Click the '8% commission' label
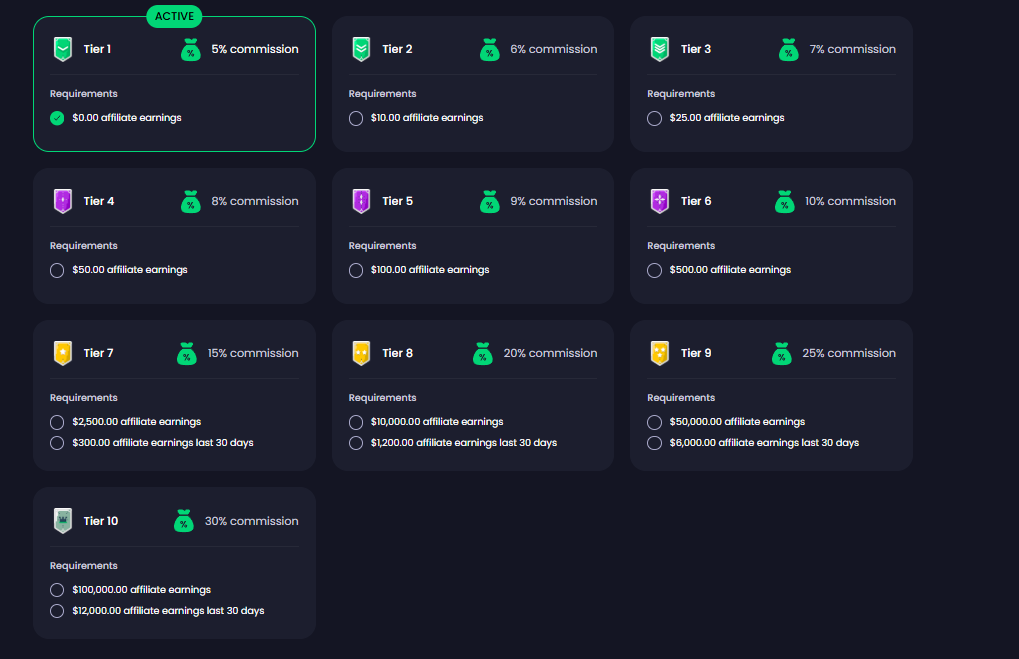 pos(255,201)
